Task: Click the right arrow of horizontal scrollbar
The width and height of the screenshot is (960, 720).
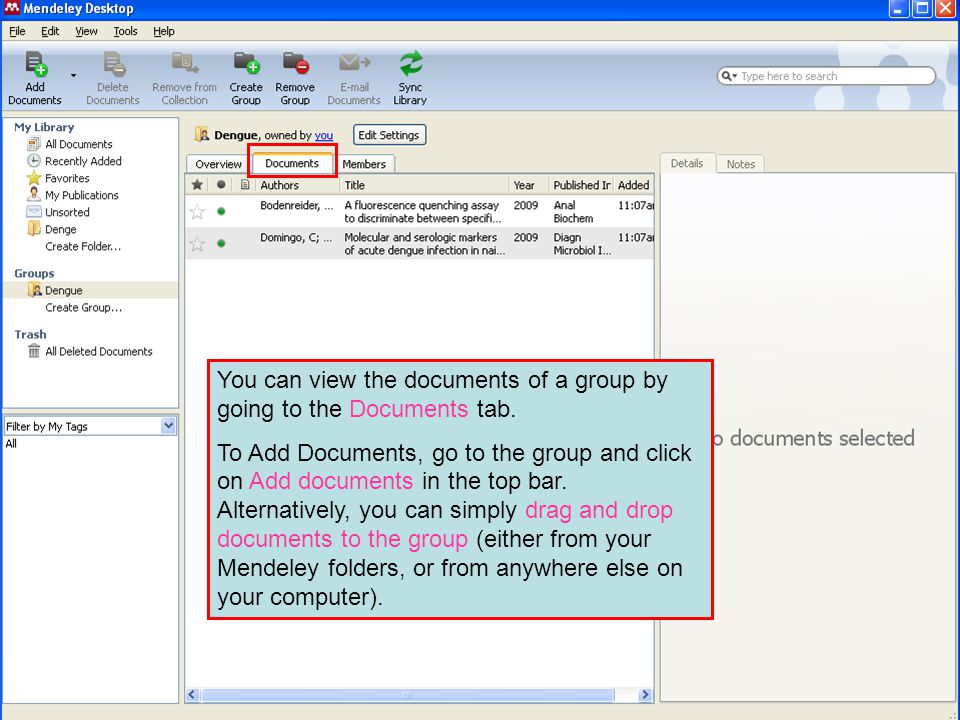Action: point(645,694)
